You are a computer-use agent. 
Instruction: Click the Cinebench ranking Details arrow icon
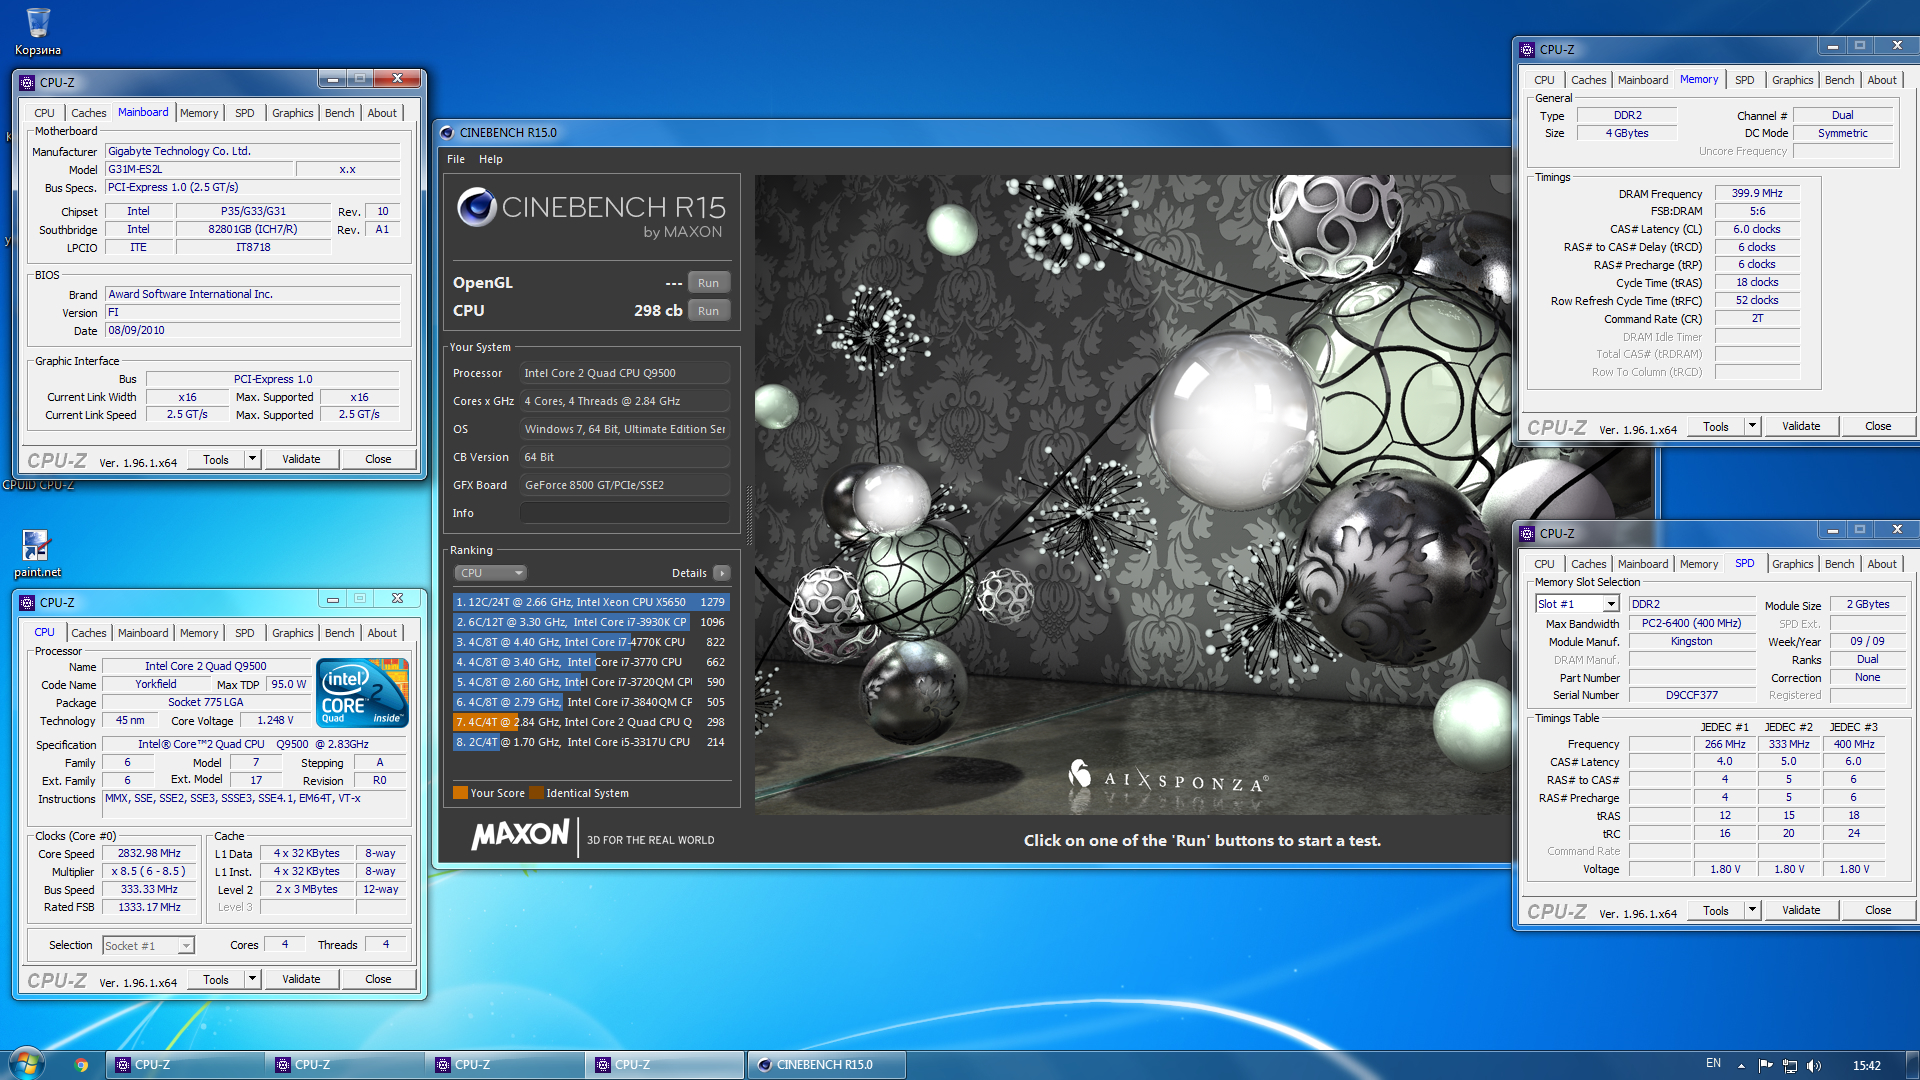(722, 573)
